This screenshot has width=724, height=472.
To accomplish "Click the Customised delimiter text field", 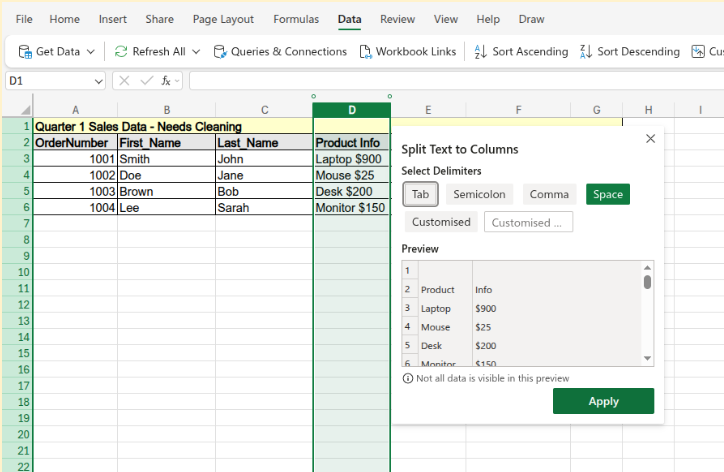I will [x=528, y=222].
